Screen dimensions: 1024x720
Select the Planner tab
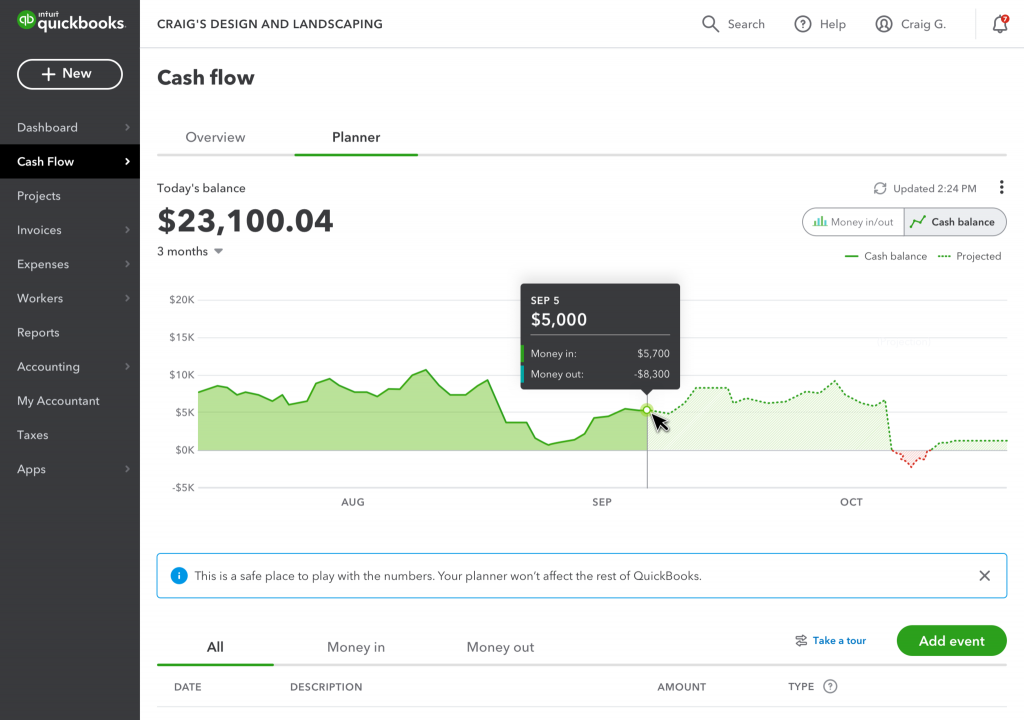356,137
